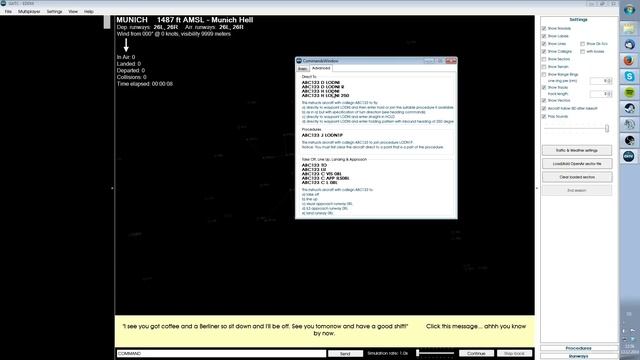
Task: Enable the Show Terrain checkbox
Action: point(544,67)
